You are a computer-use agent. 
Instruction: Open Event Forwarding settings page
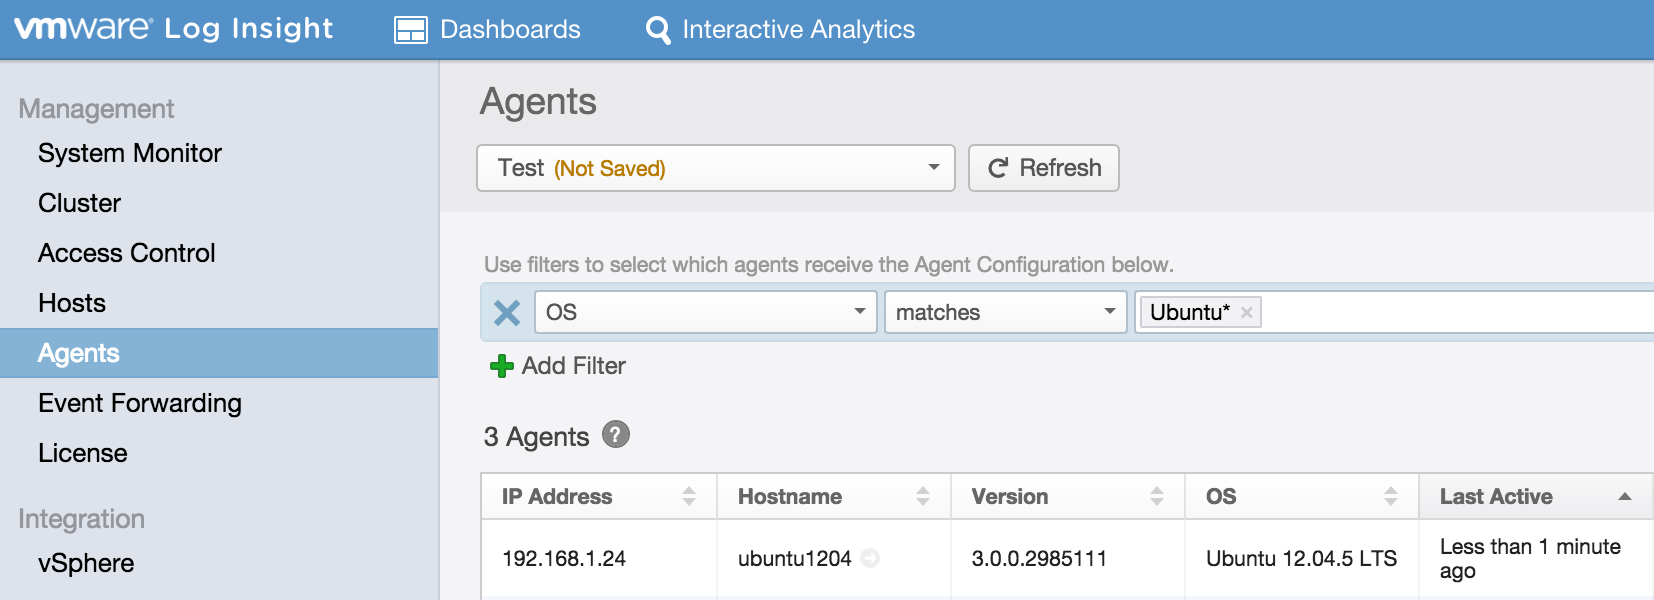tap(140, 403)
